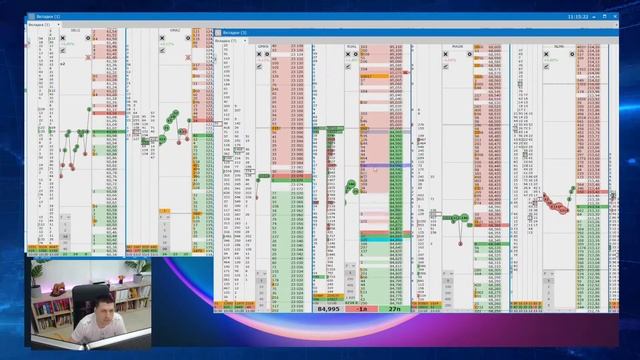Click front window title bar app icon
The image size is (640, 360).
(x=218, y=33)
